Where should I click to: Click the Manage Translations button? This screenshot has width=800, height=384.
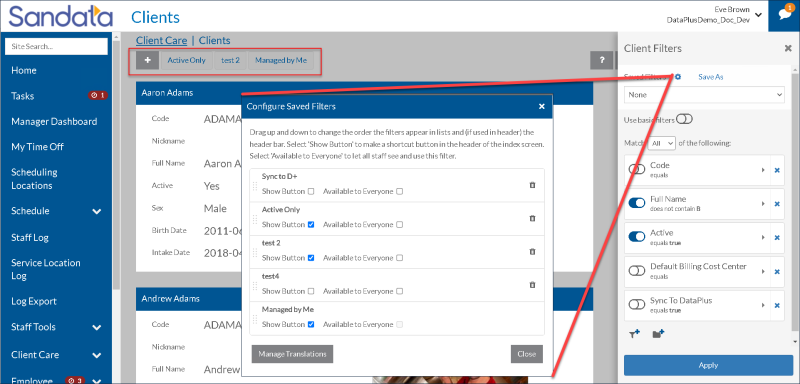pyautogui.click(x=292, y=354)
